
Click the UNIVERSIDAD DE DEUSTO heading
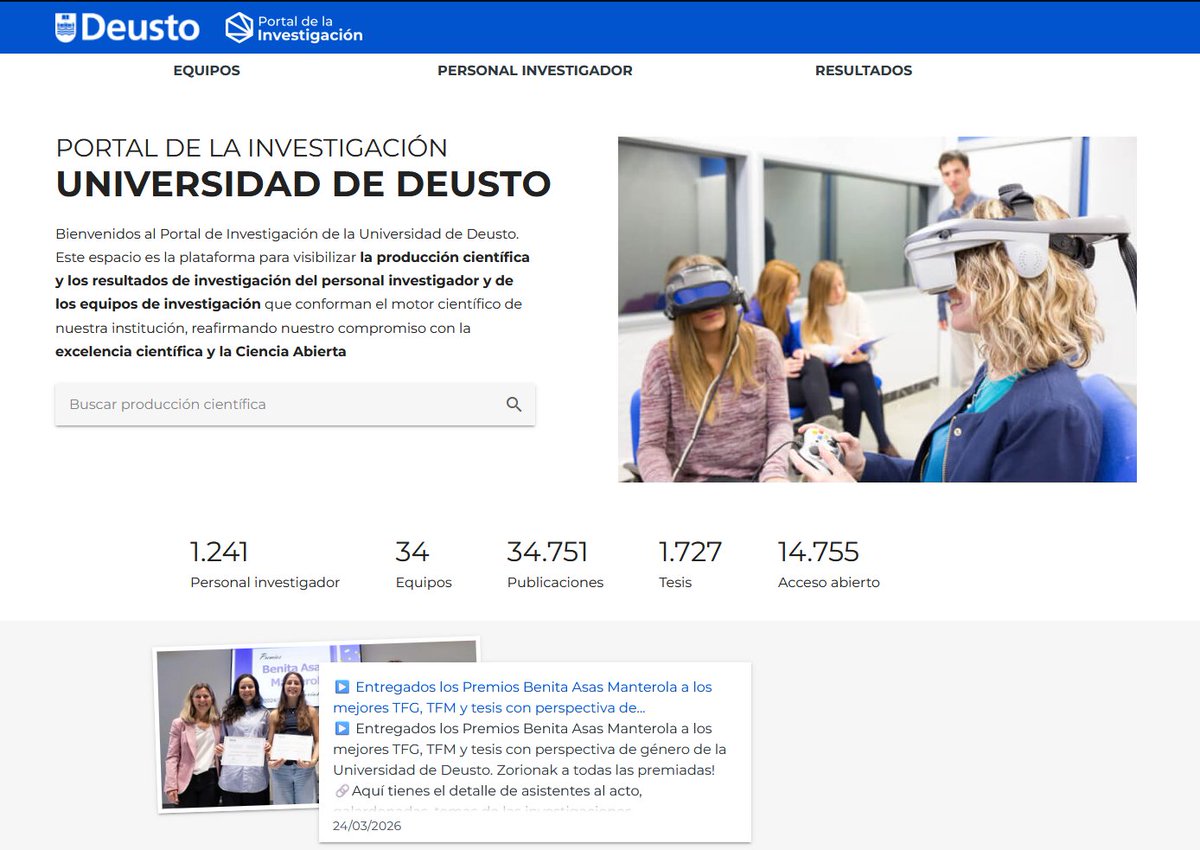point(303,184)
